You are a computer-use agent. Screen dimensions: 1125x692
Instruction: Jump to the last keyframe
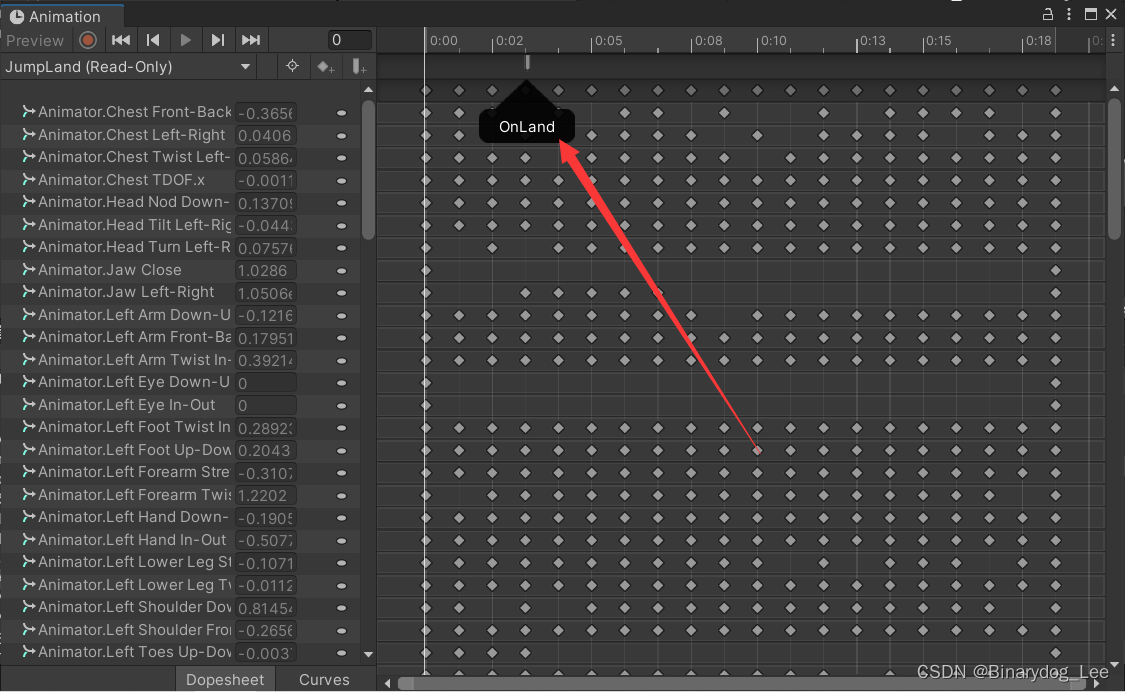pos(250,40)
